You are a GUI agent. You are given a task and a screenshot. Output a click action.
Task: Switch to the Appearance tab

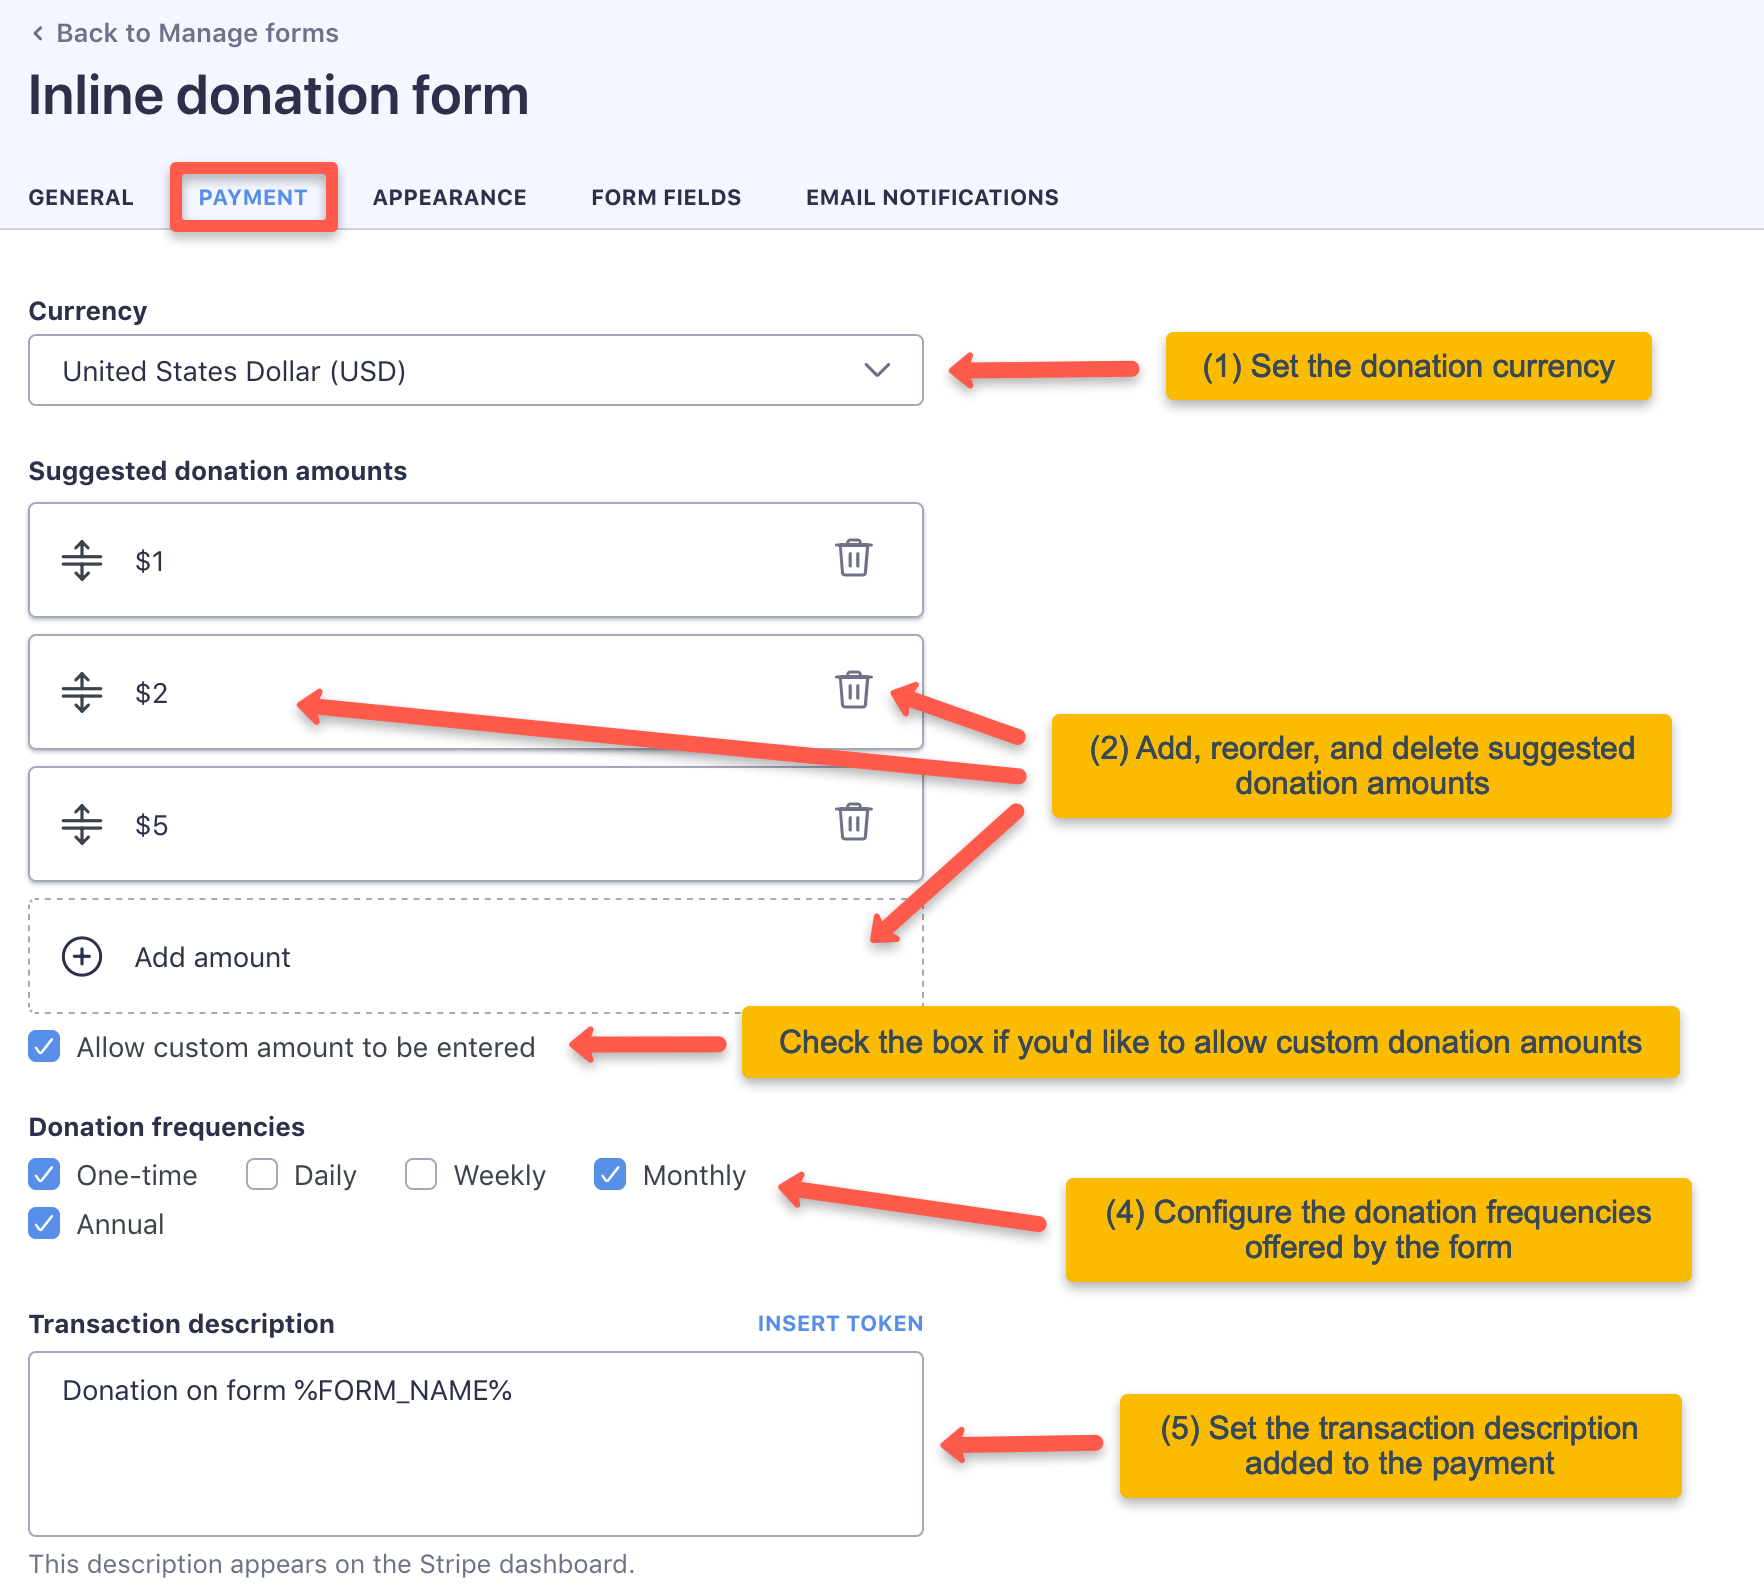click(x=449, y=197)
